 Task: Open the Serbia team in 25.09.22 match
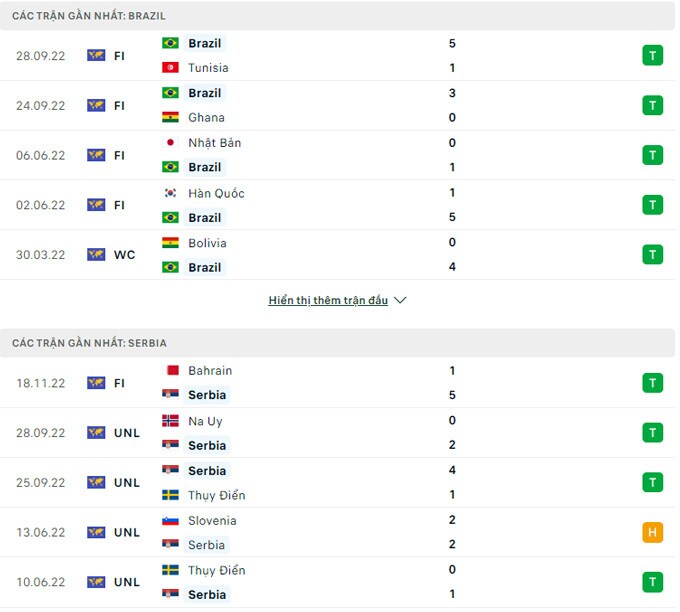click(x=207, y=471)
